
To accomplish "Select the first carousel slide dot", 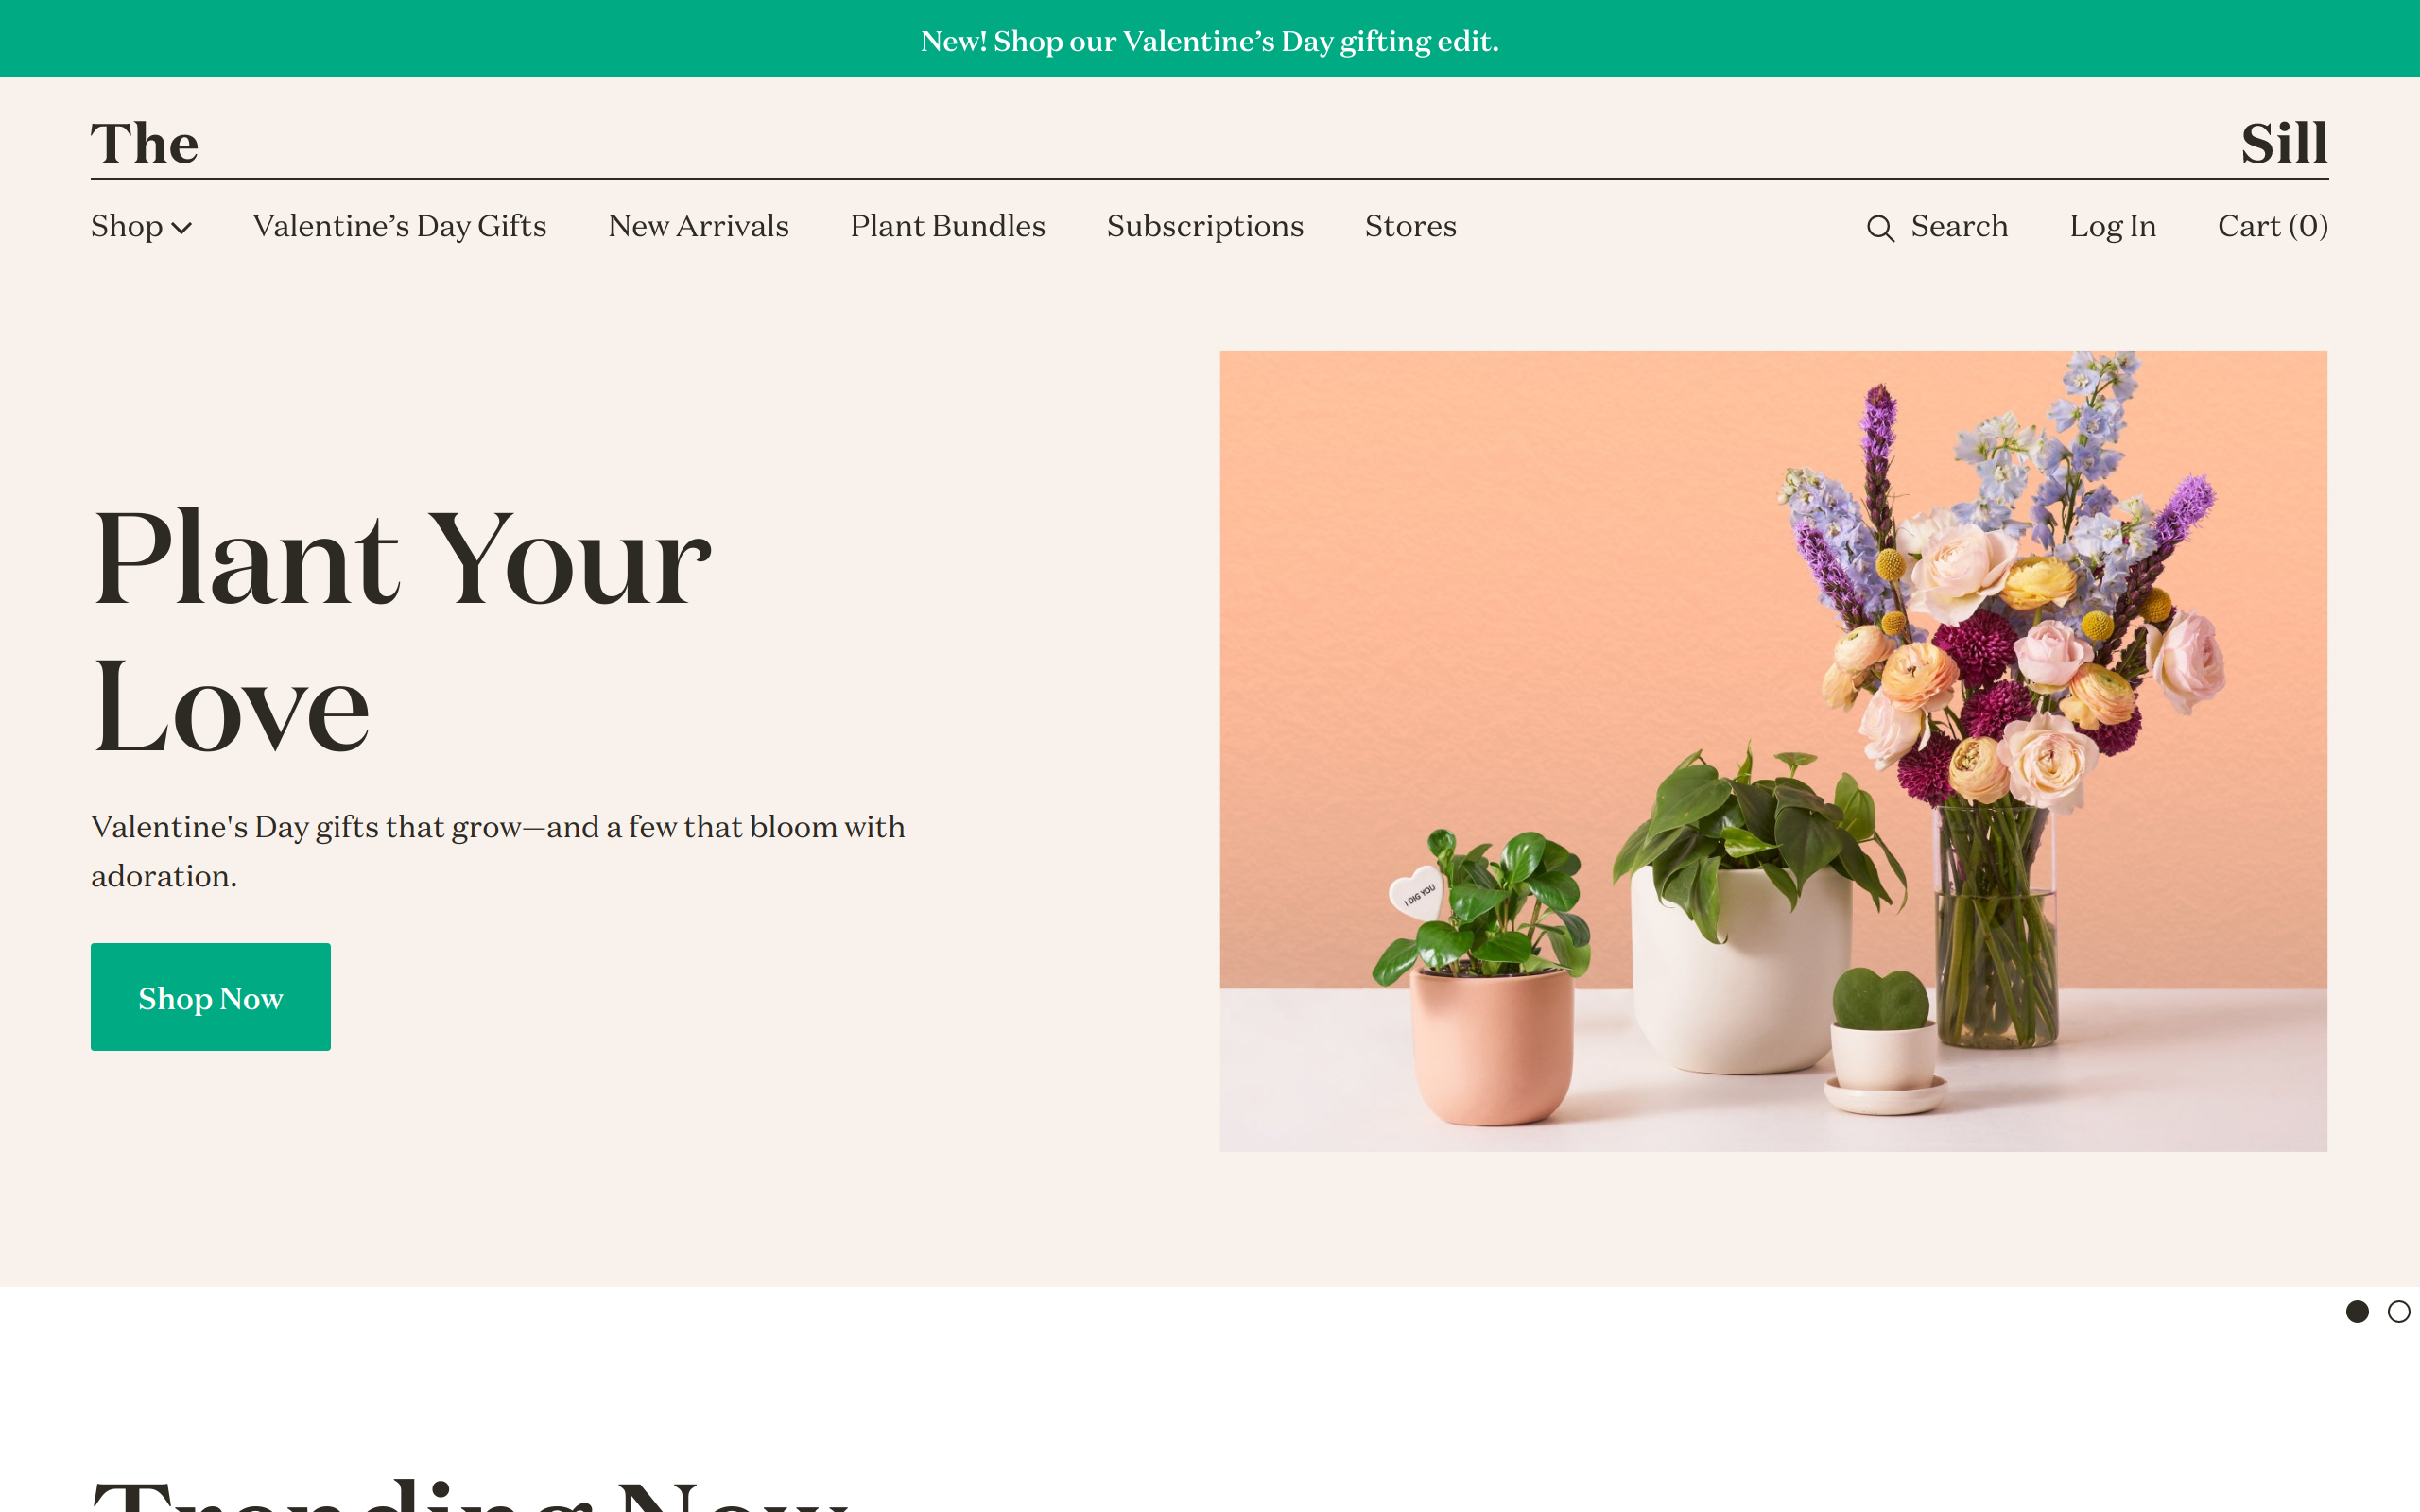I will 2357,1311.
